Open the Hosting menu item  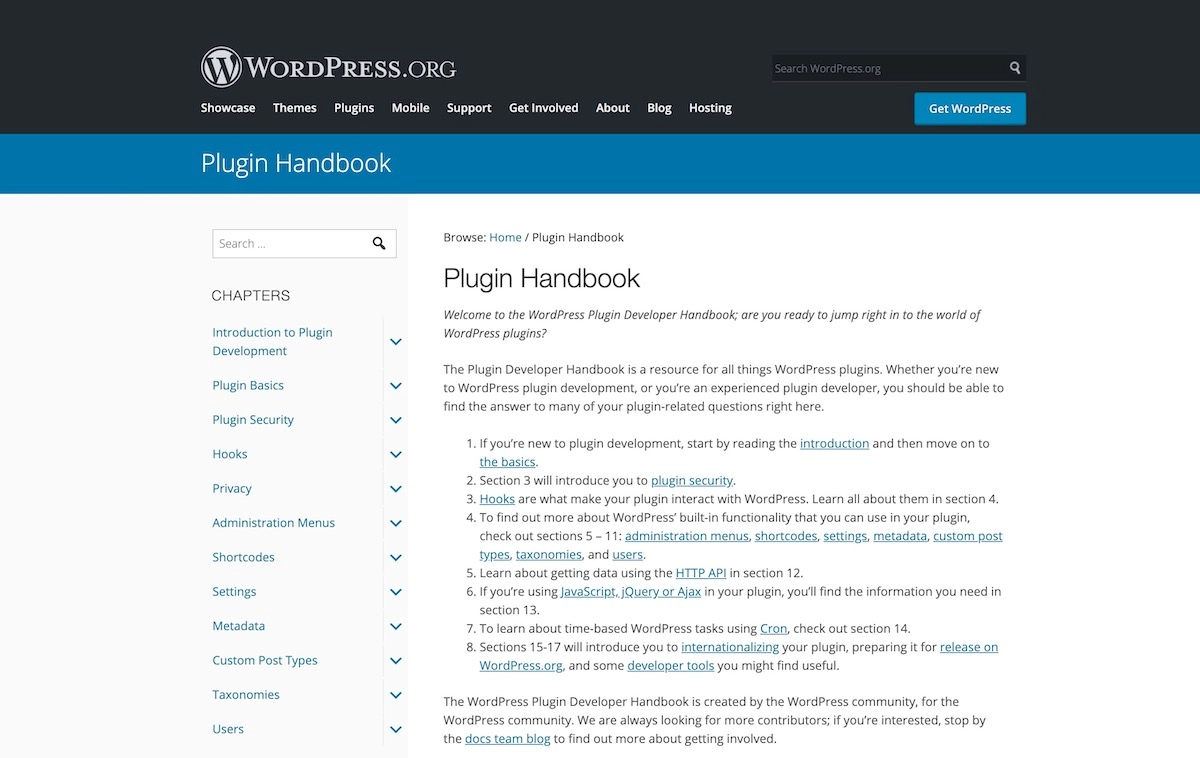(711, 108)
